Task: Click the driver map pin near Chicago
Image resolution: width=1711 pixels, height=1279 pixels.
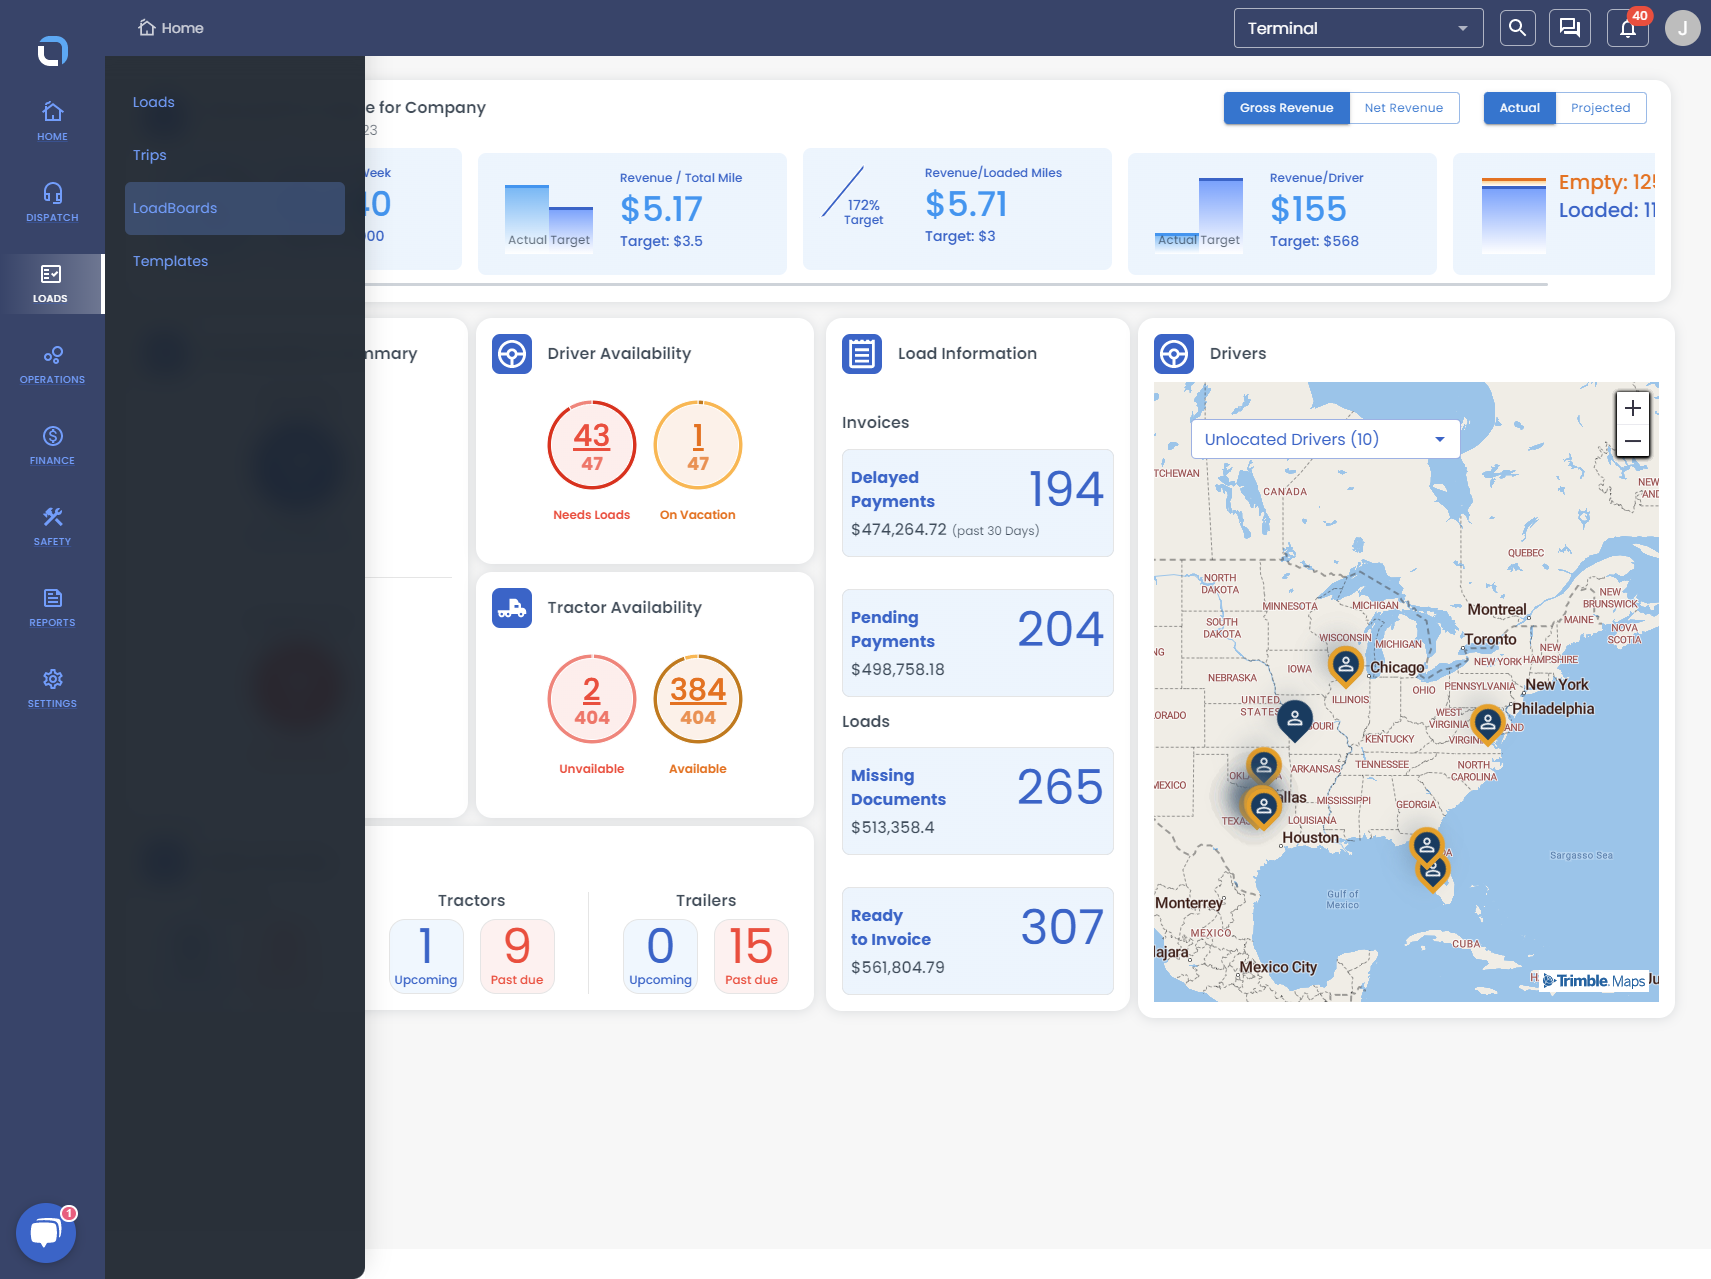Action: [x=1346, y=666]
